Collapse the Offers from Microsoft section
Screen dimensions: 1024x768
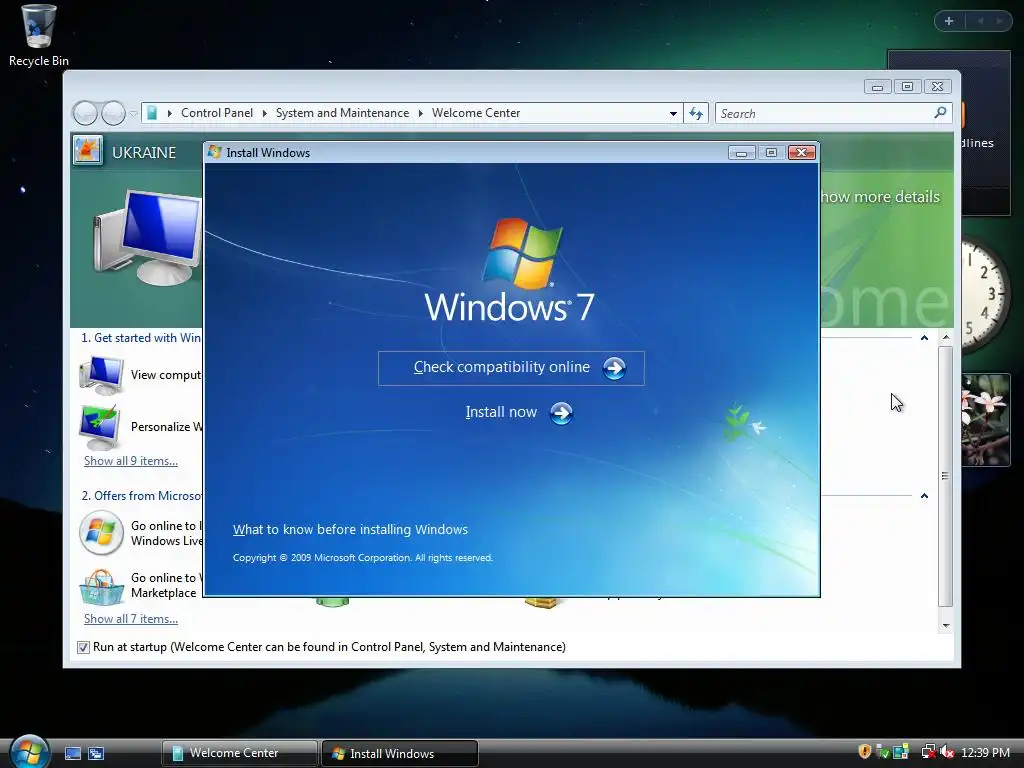pyautogui.click(x=924, y=496)
